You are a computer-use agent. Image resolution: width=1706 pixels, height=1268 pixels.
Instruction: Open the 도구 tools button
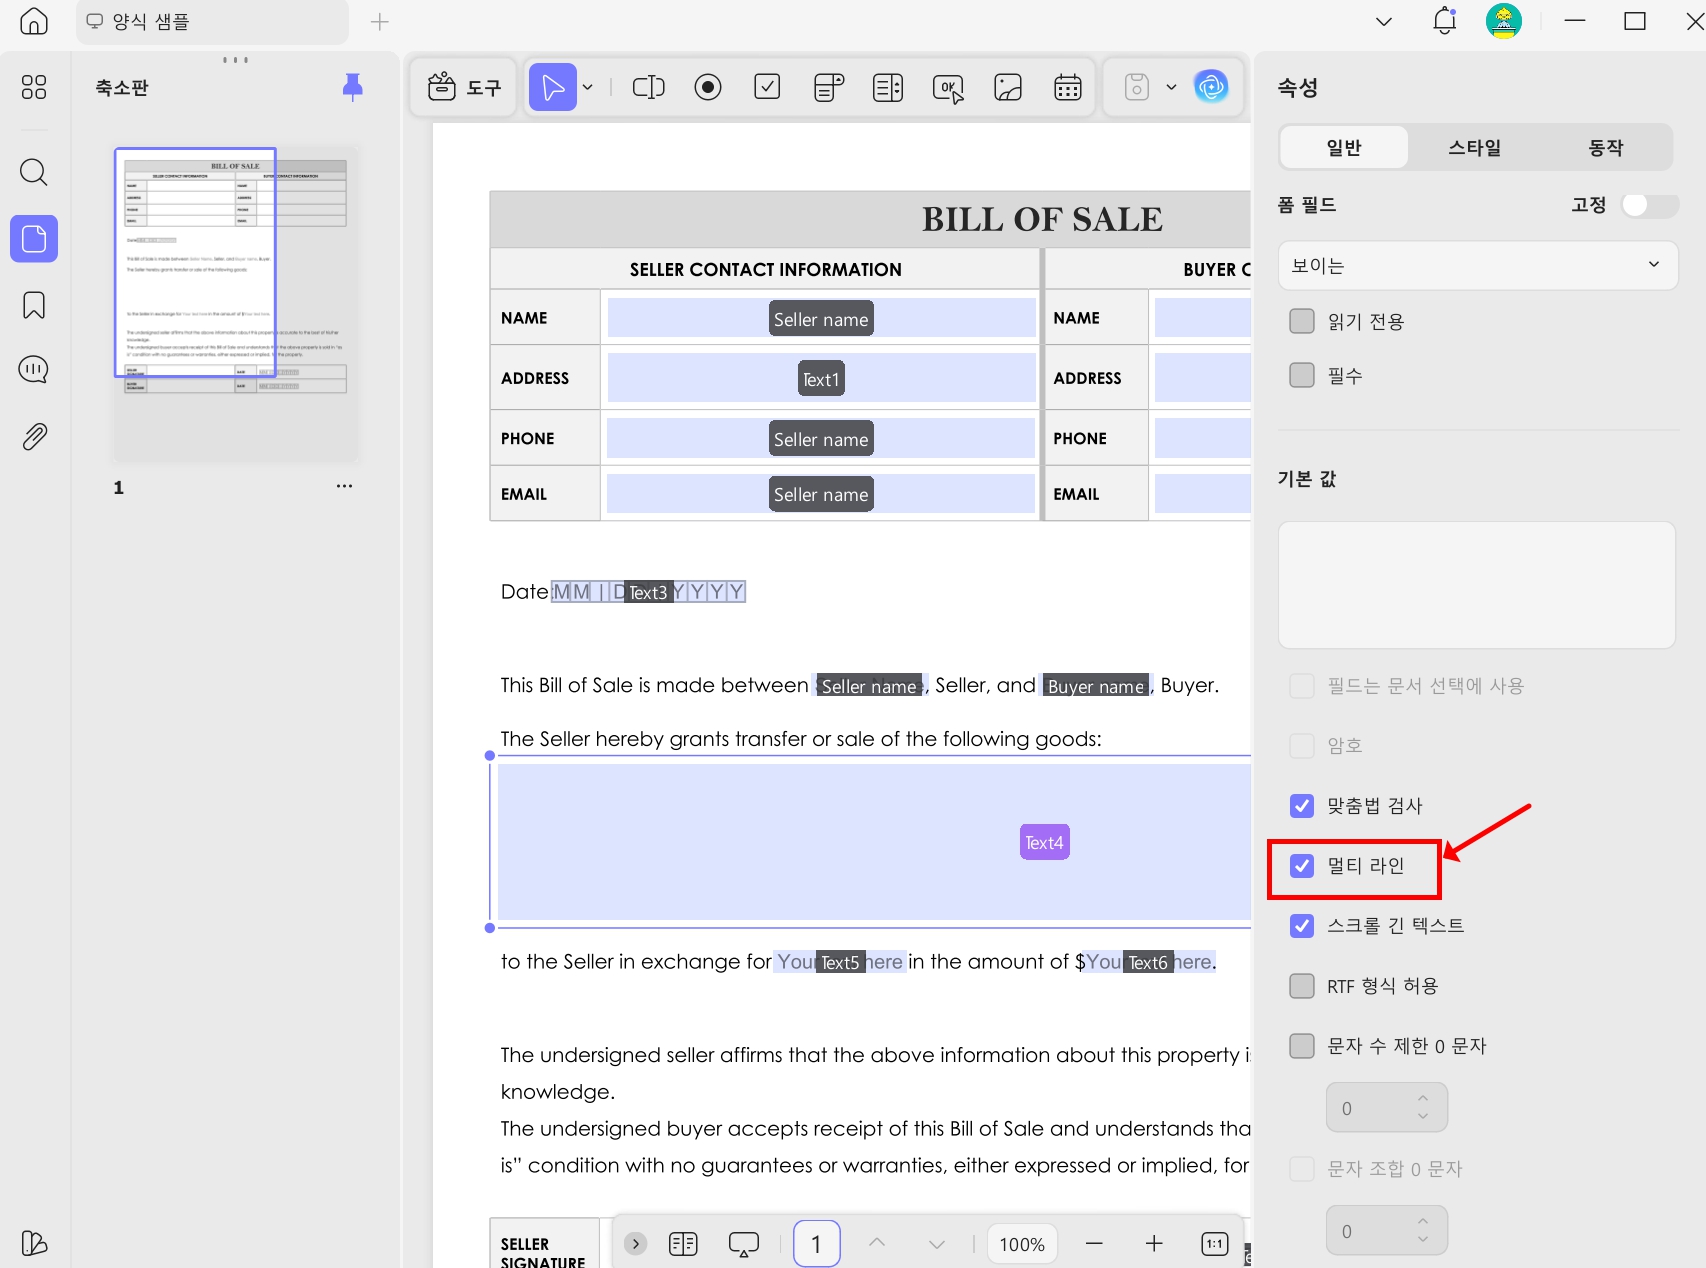coord(464,87)
